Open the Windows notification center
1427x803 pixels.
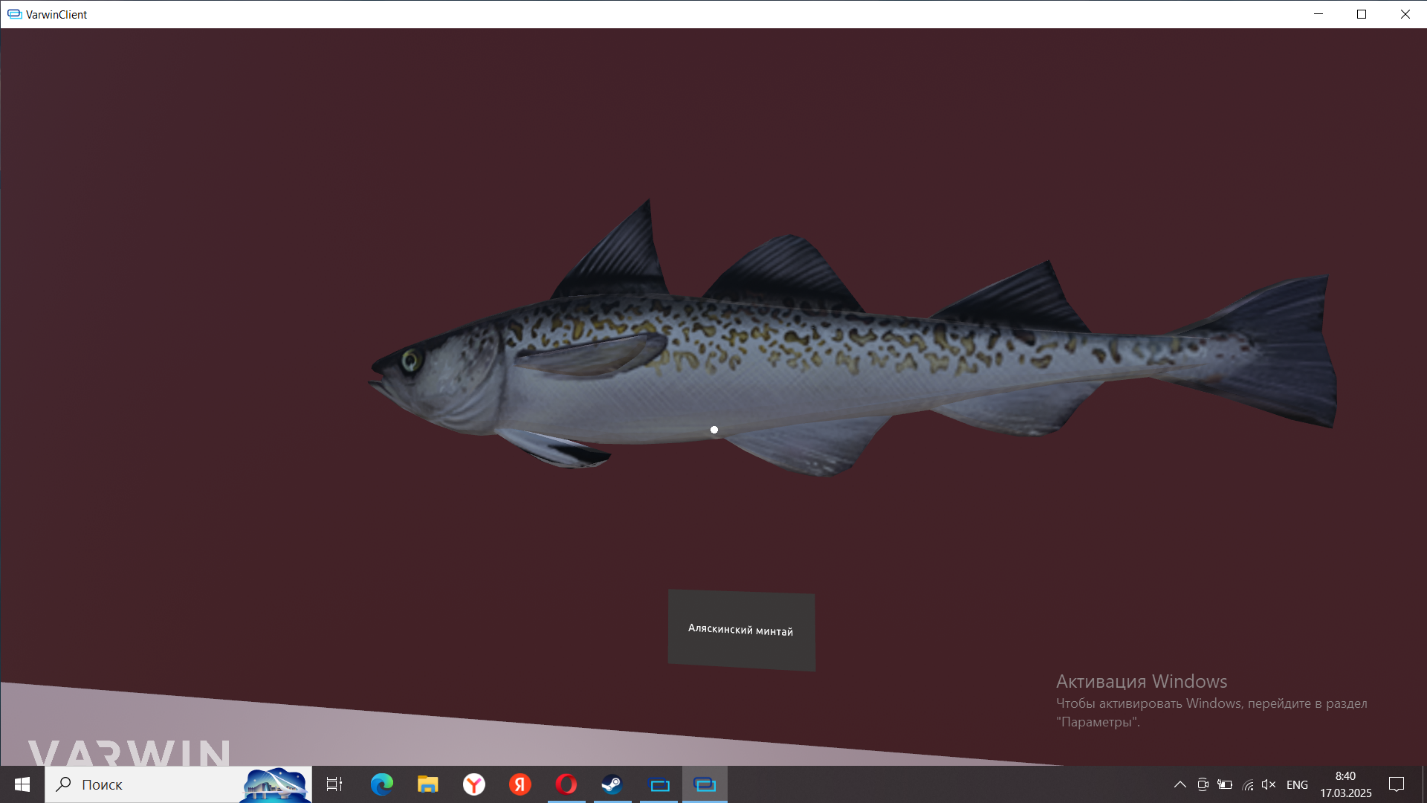click(1397, 785)
